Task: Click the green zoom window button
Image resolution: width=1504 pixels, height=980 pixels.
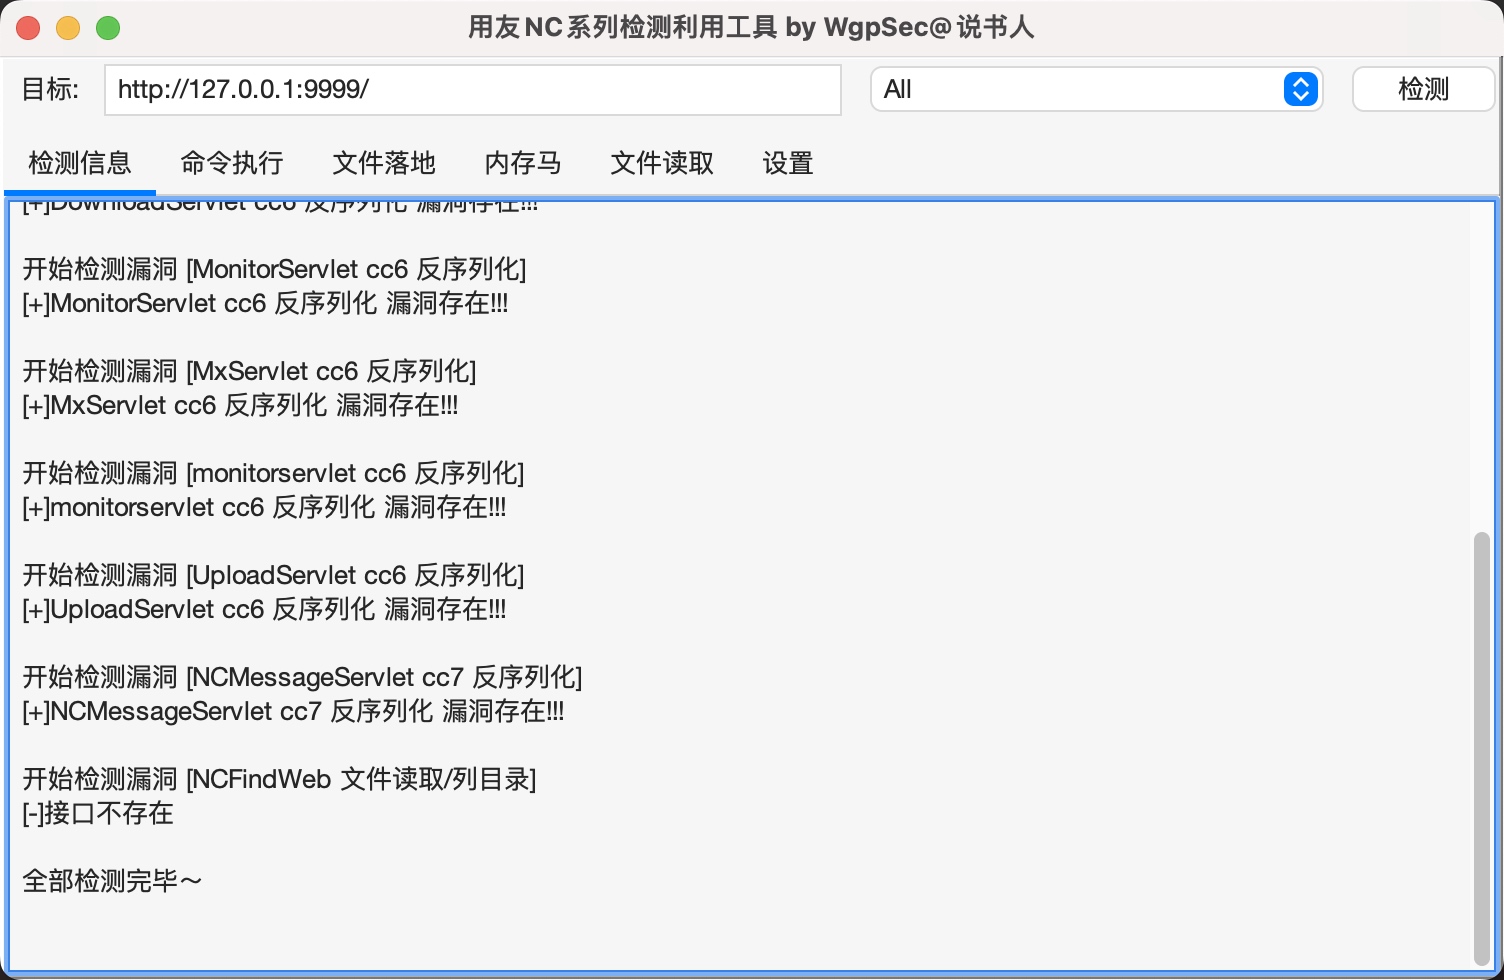Action: pyautogui.click(x=108, y=28)
